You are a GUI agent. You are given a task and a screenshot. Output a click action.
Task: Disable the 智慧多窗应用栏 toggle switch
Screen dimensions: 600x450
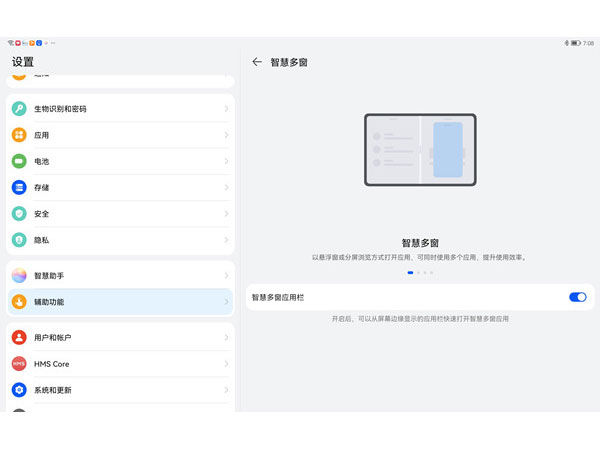(x=577, y=297)
